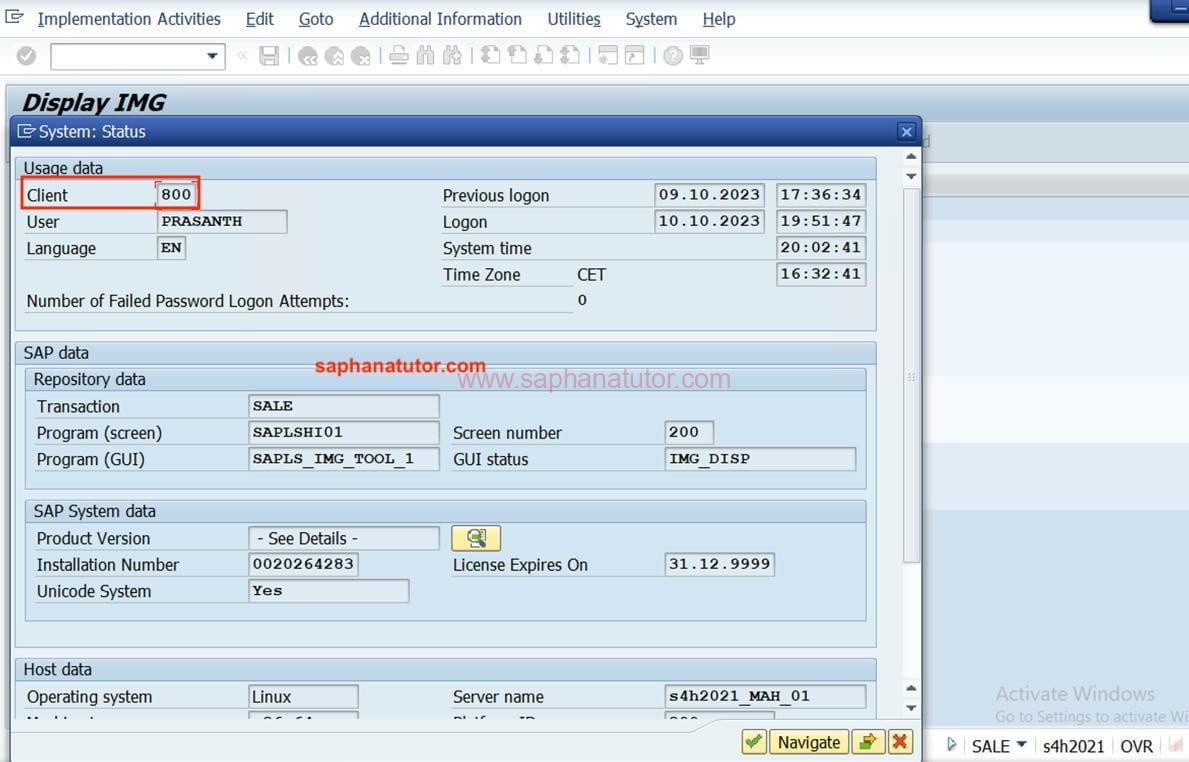
Task: Open the command field dropdown arrow
Action: pos(212,55)
